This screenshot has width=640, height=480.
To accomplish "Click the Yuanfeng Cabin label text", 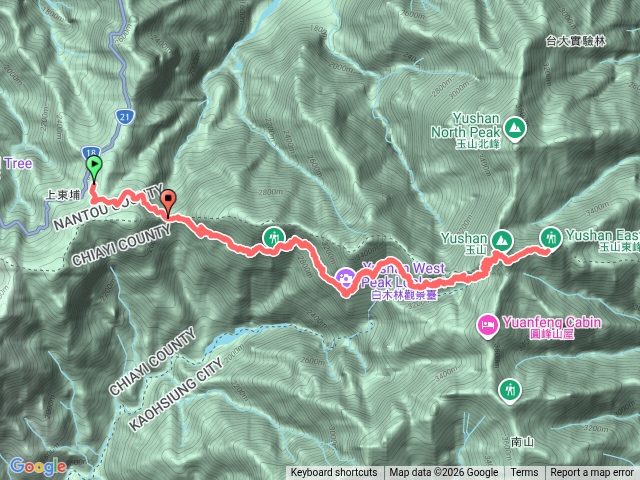I will 552,322.
